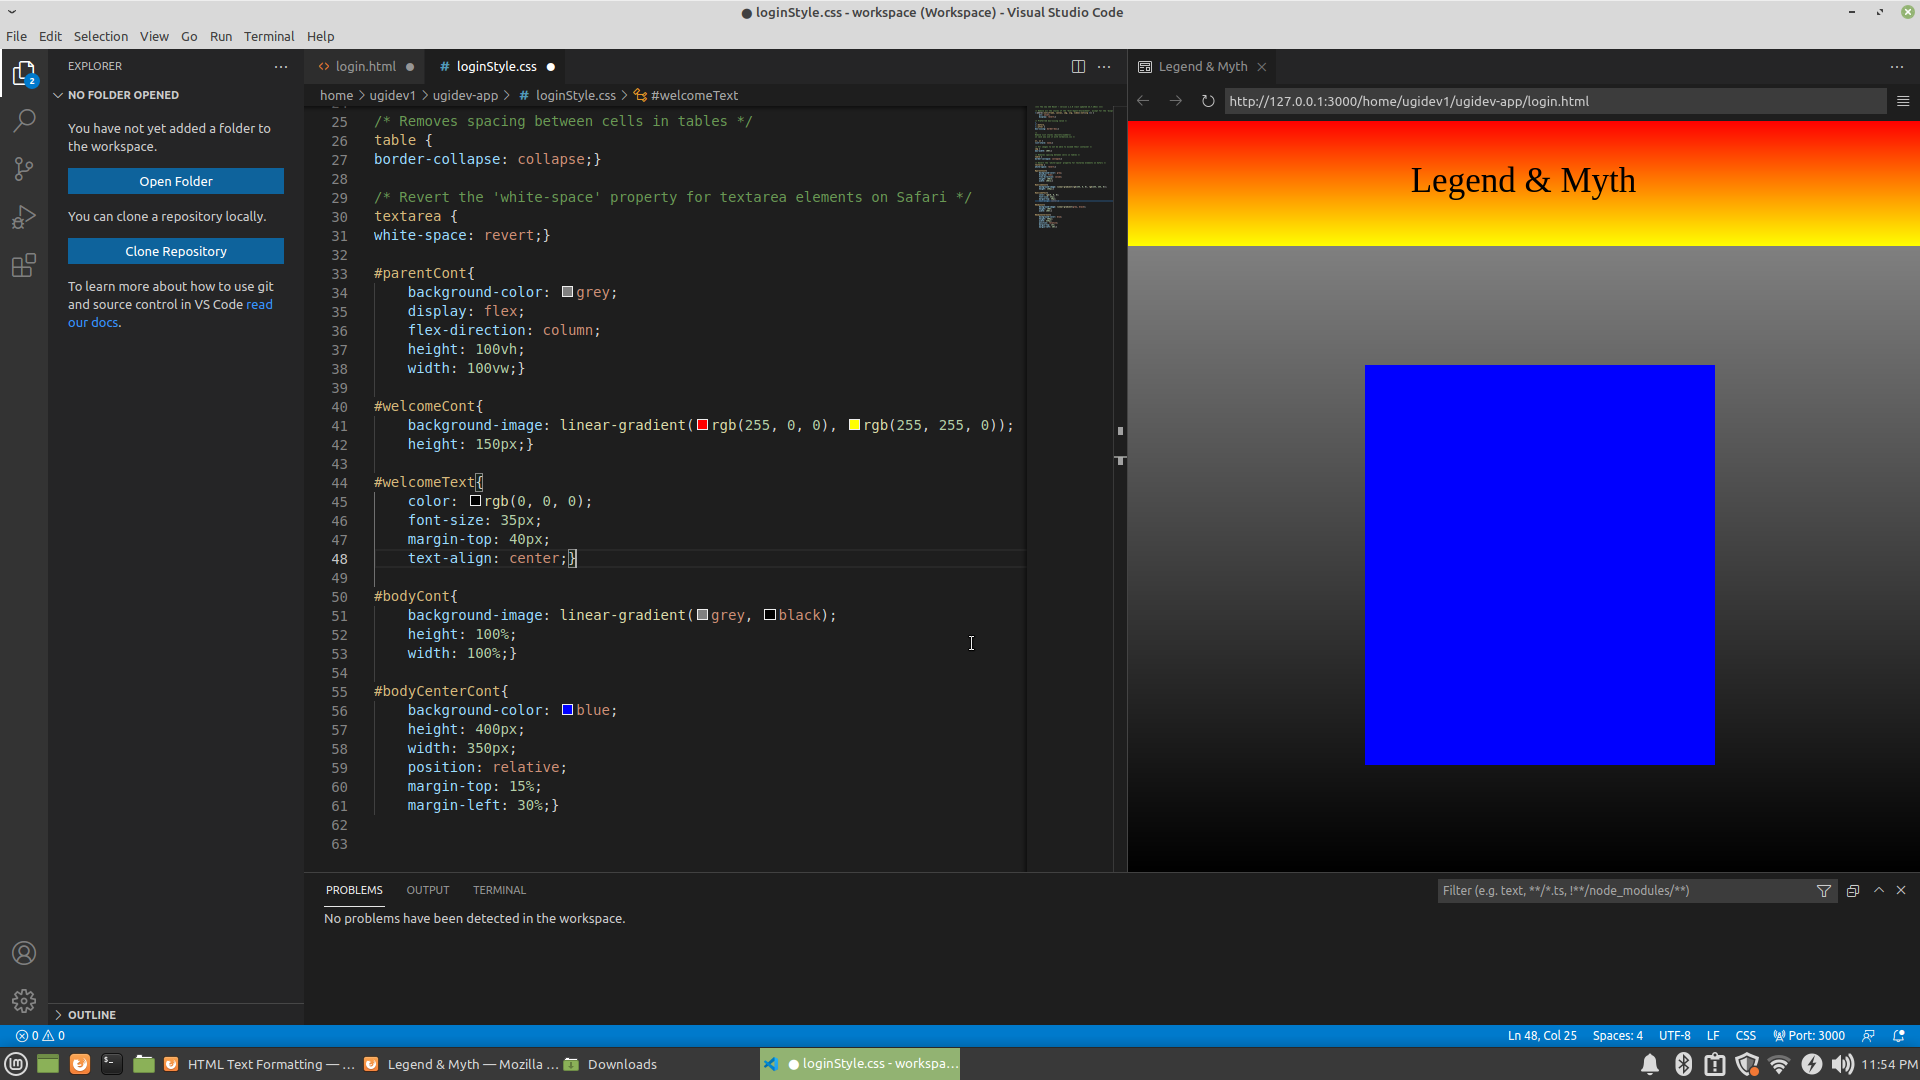Open the Search view in activity bar
The image size is (1920, 1080).
(x=24, y=121)
